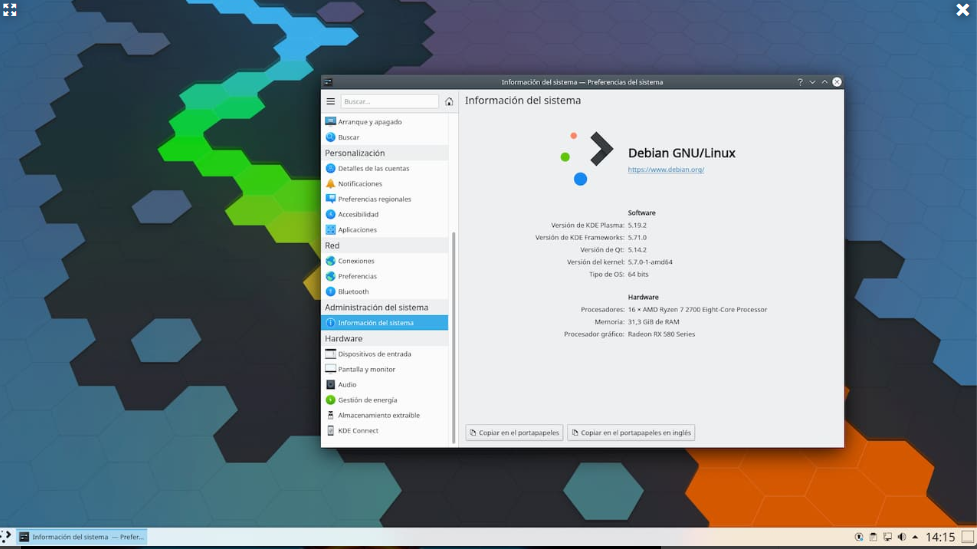Open Arranque y apagado settings

[384, 122]
